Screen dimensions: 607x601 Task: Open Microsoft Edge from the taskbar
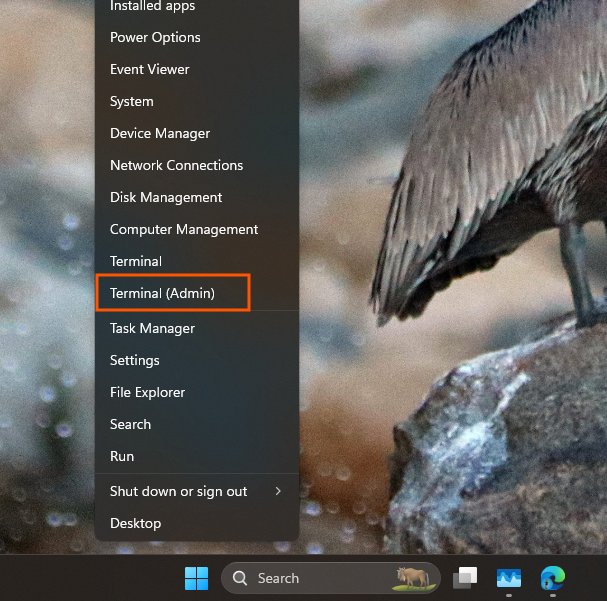[x=553, y=579]
